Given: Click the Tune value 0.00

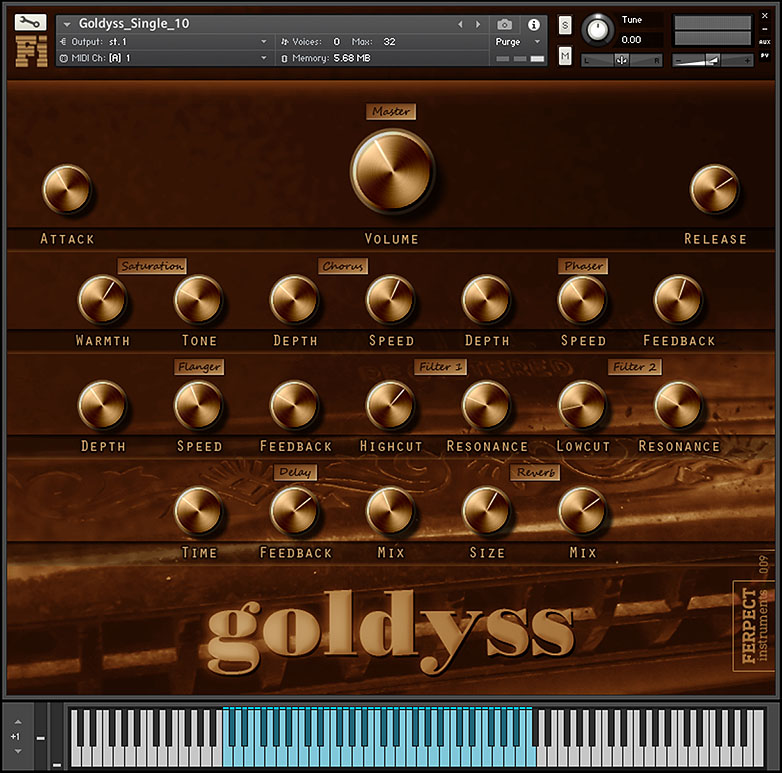Looking at the screenshot, I should pos(631,40).
